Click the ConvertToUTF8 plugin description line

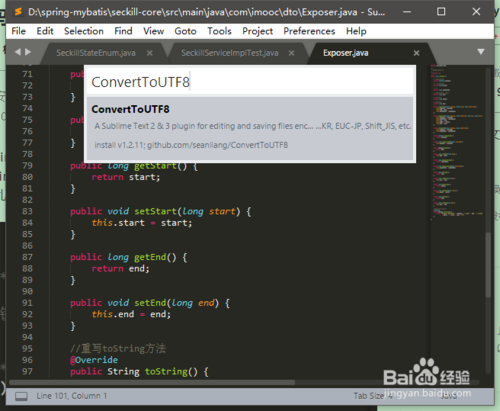tap(253, 126)
